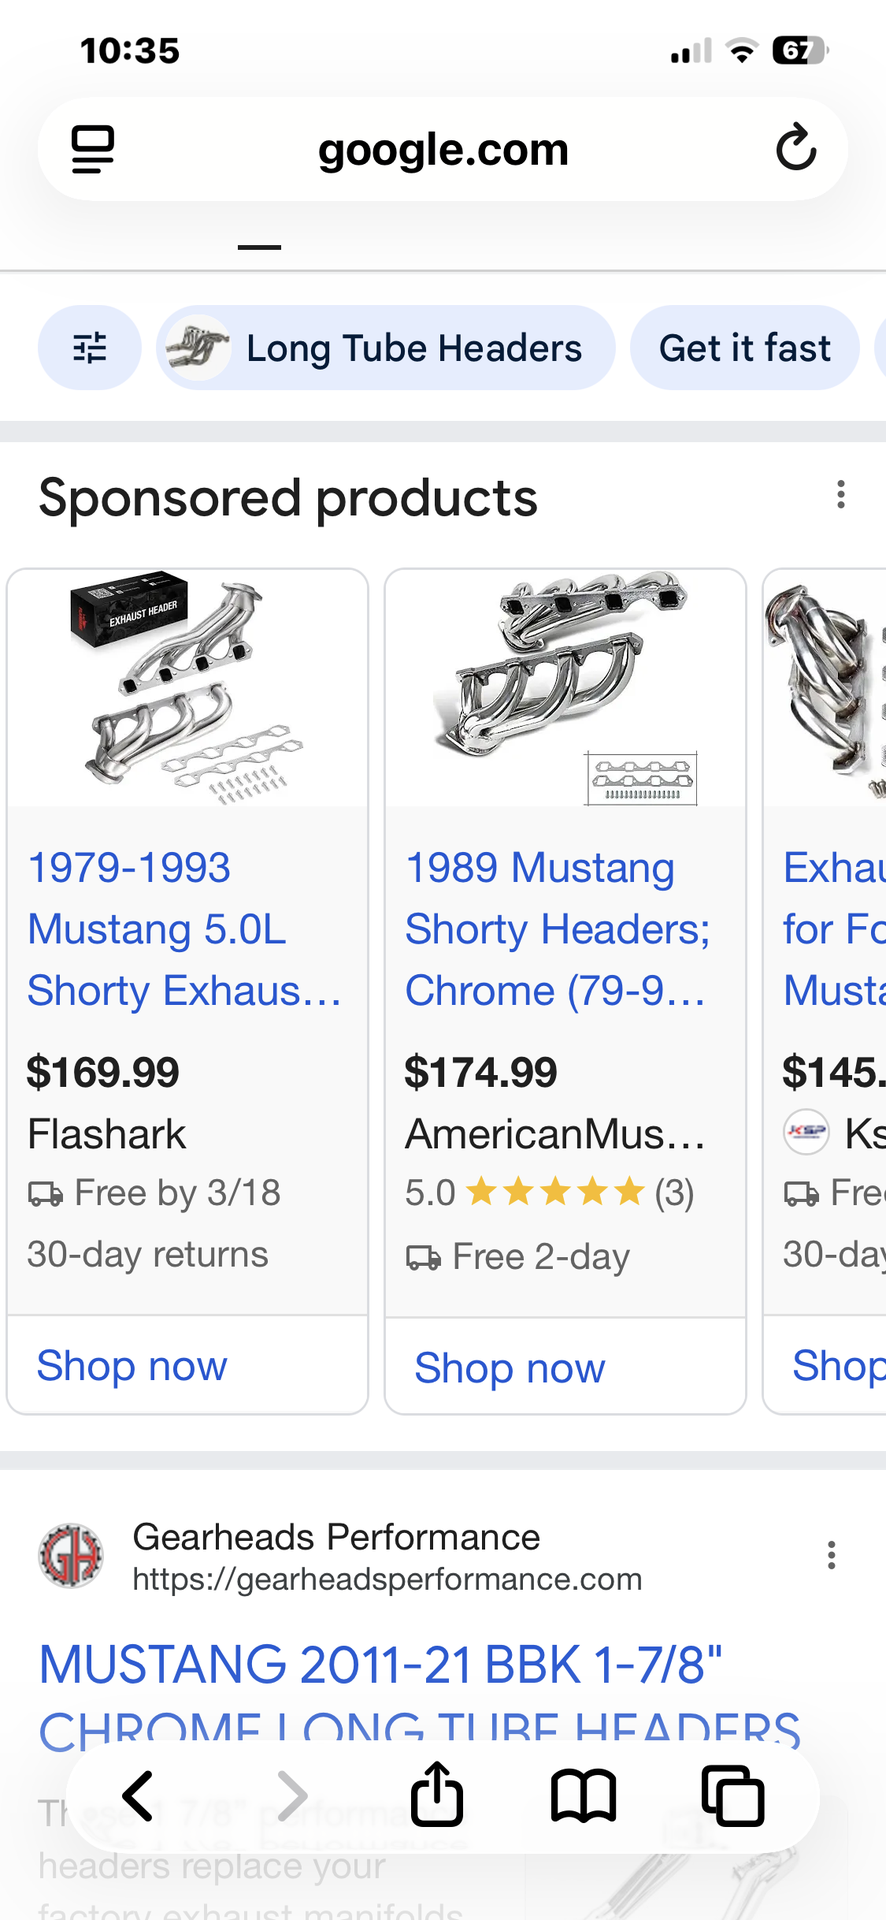Image resolution: width=886 pixels, height=1920 pixels.
Task: Tap the browser back arrow
Action: pos(138,1795)
